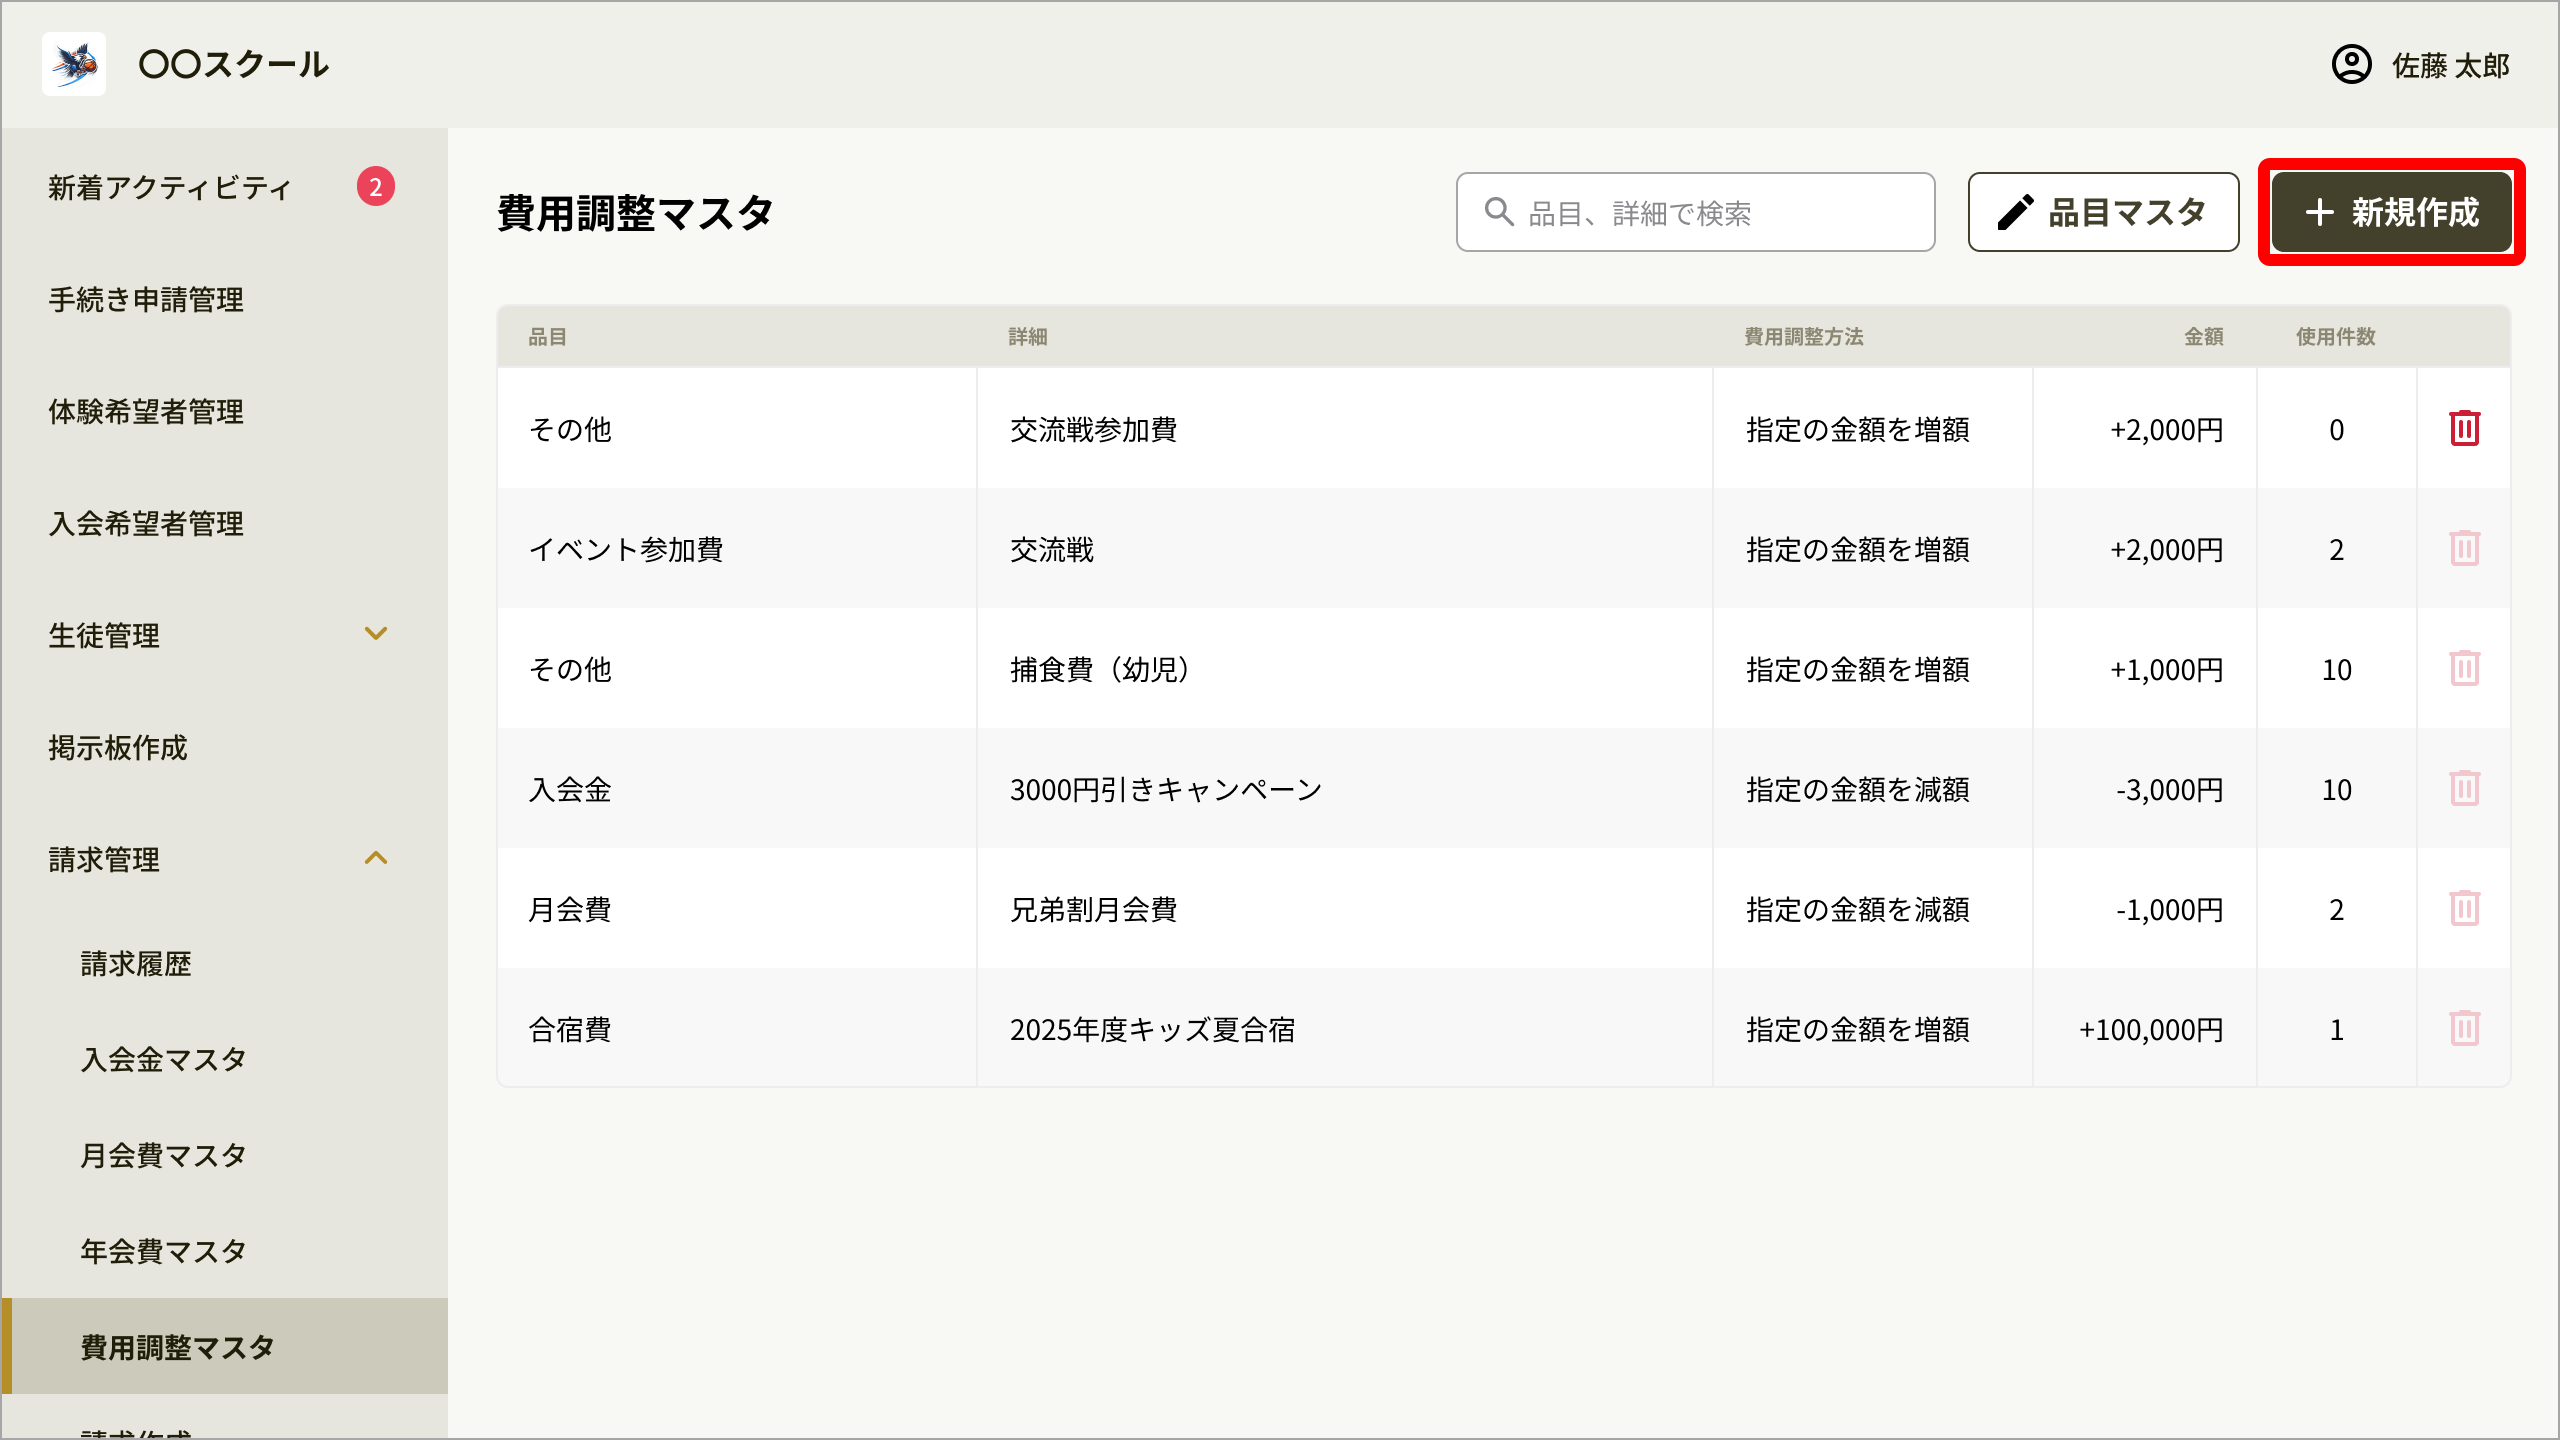
Task: Click the 兄弟割月会費 cell
Action: (1345, 909)
